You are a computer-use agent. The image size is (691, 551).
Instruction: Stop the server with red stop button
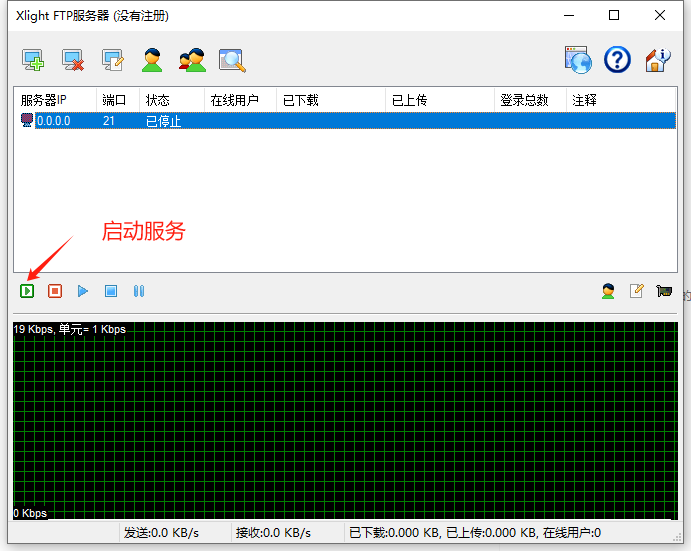pyautogui.click(x=55, y=291)
